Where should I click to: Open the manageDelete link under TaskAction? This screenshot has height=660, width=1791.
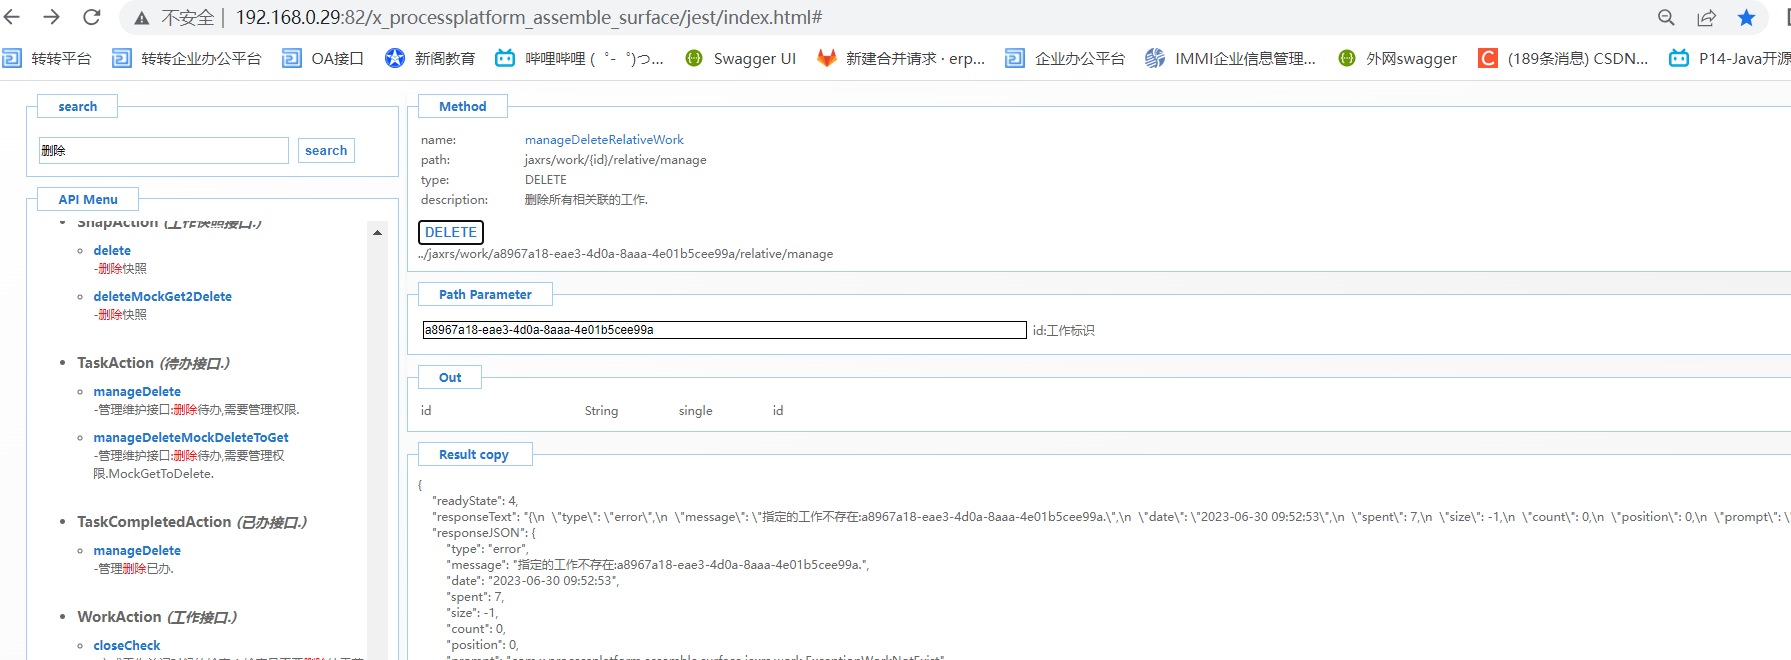pyautogui.click(x=137, y=391)
